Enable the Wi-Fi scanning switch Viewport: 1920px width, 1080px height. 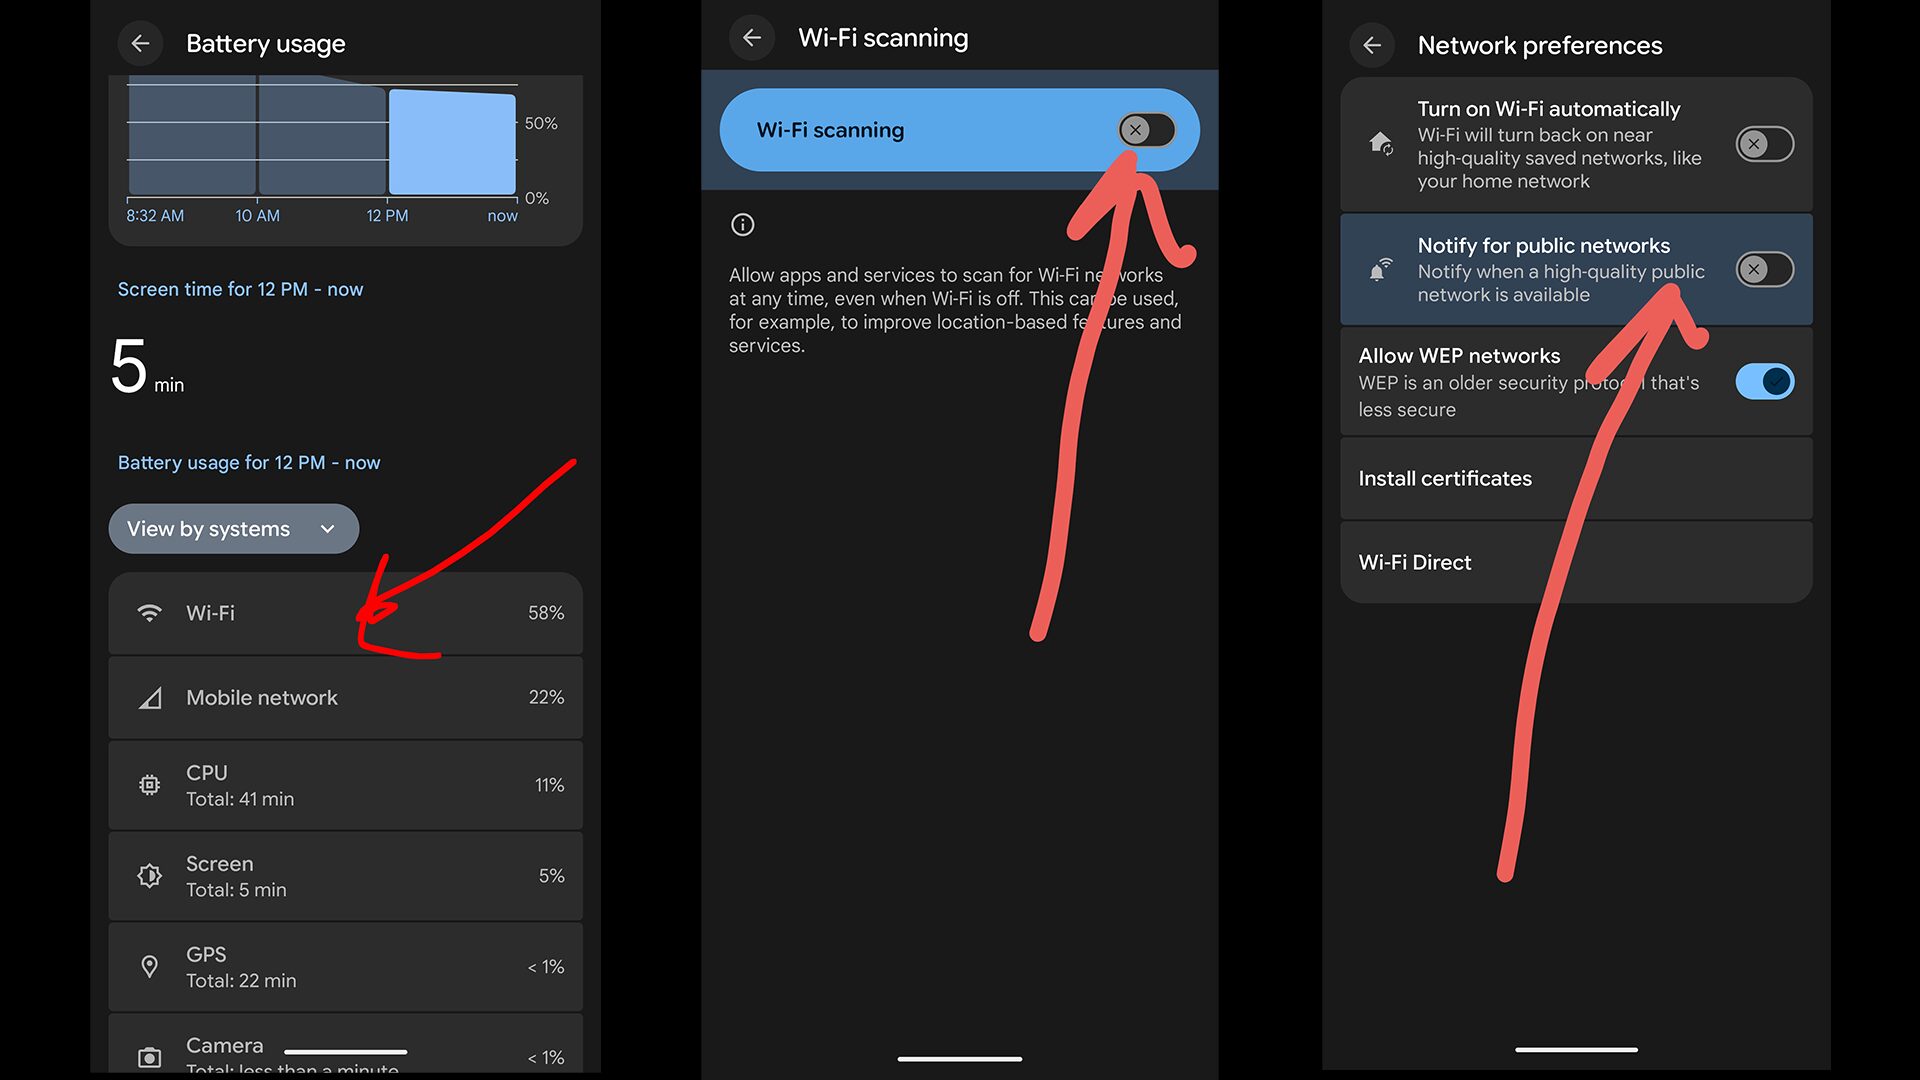1146,130
